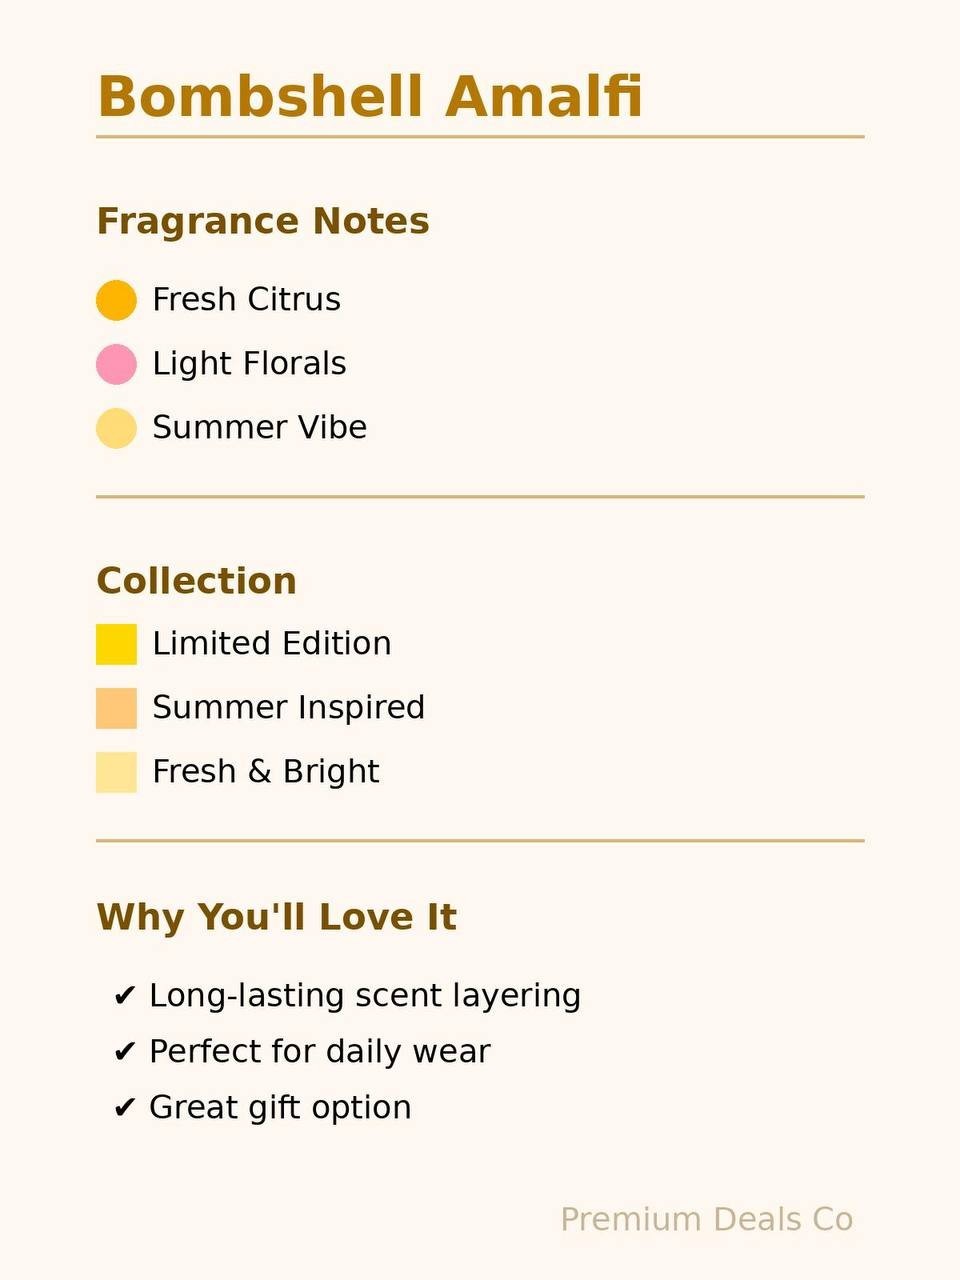Click the light yellow Fresh & Bright square

[116, 772]
